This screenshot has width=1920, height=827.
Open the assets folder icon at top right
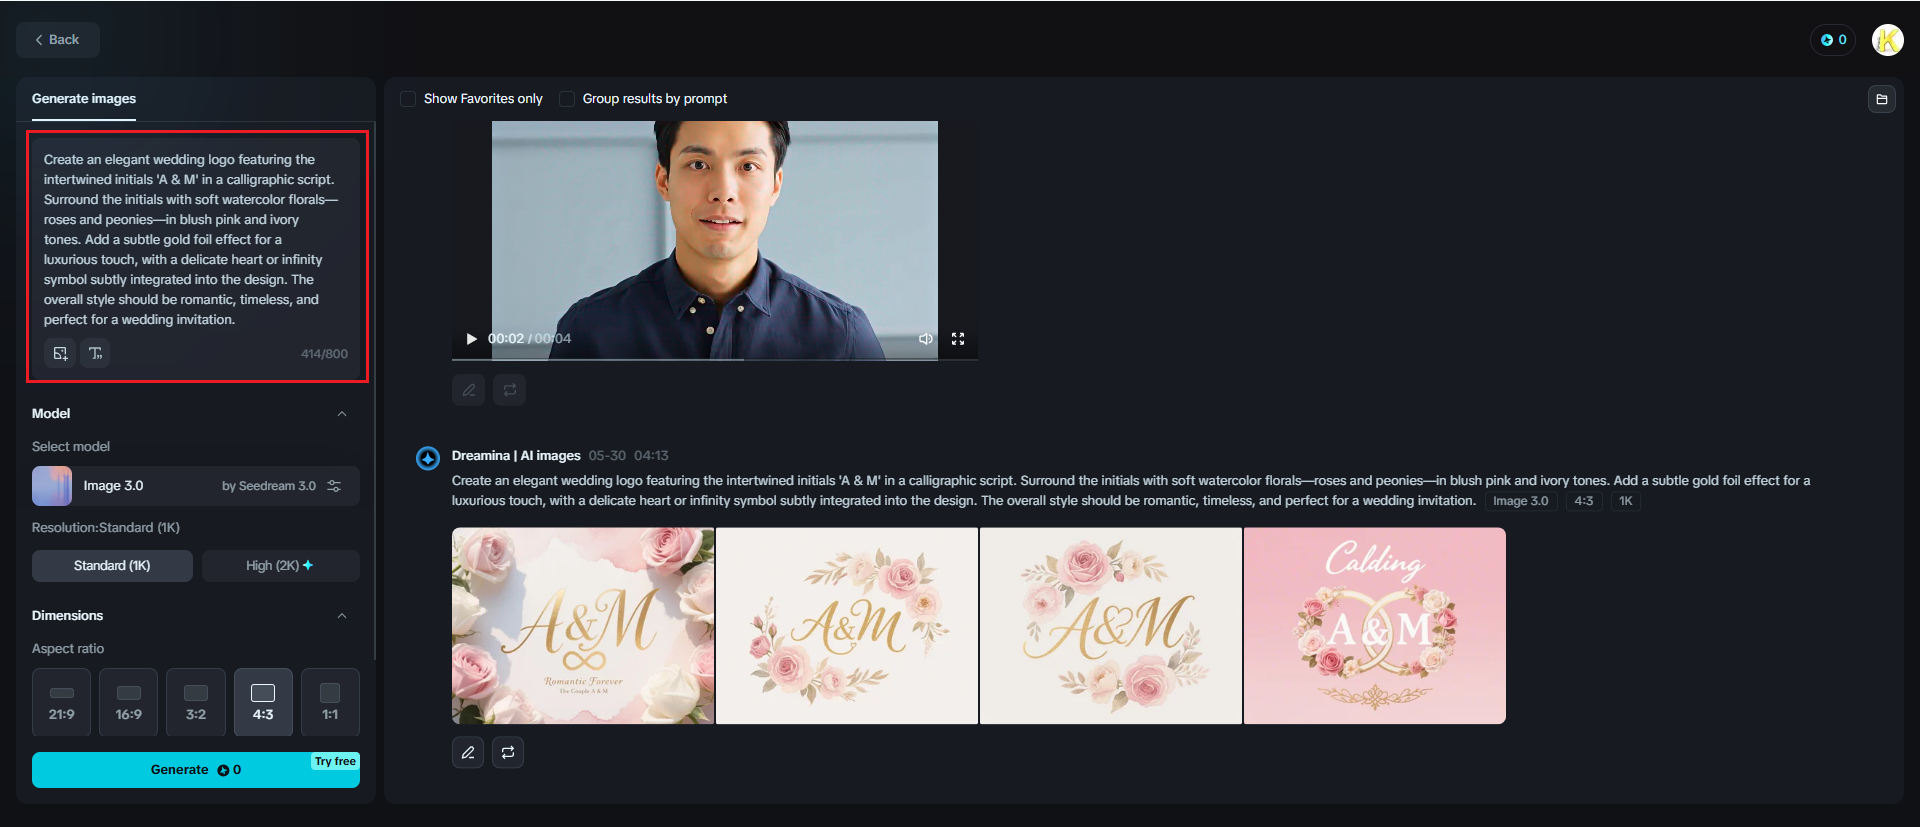(1881, 99)
